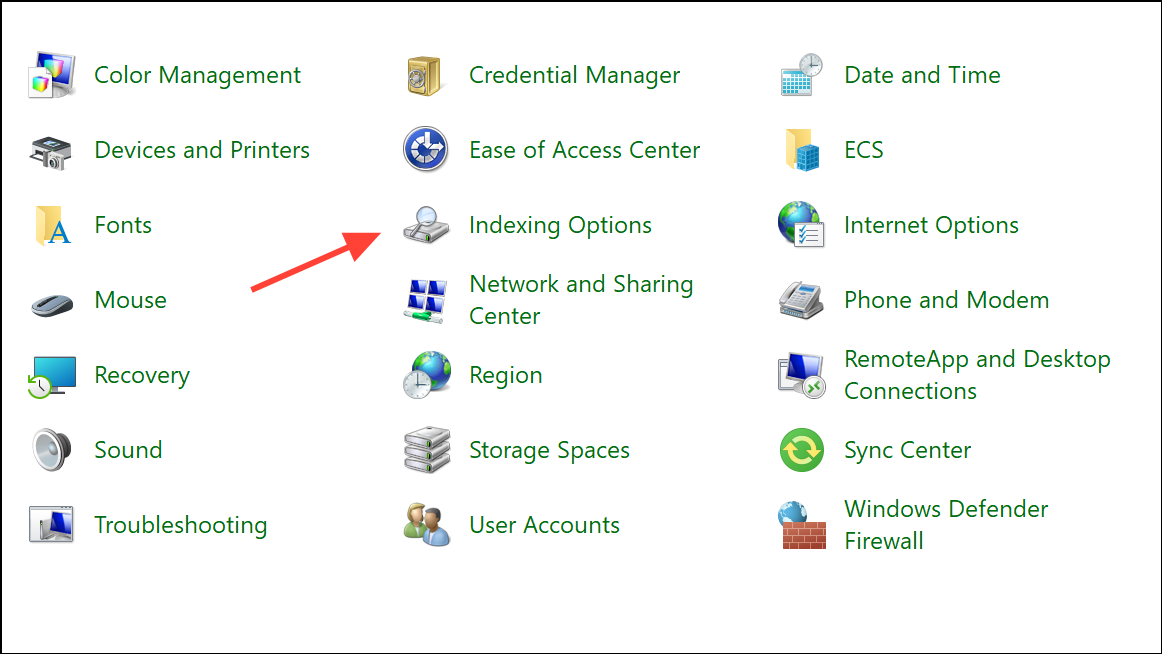Launch the Internet Options link
1162x654 pixels.
932,225
